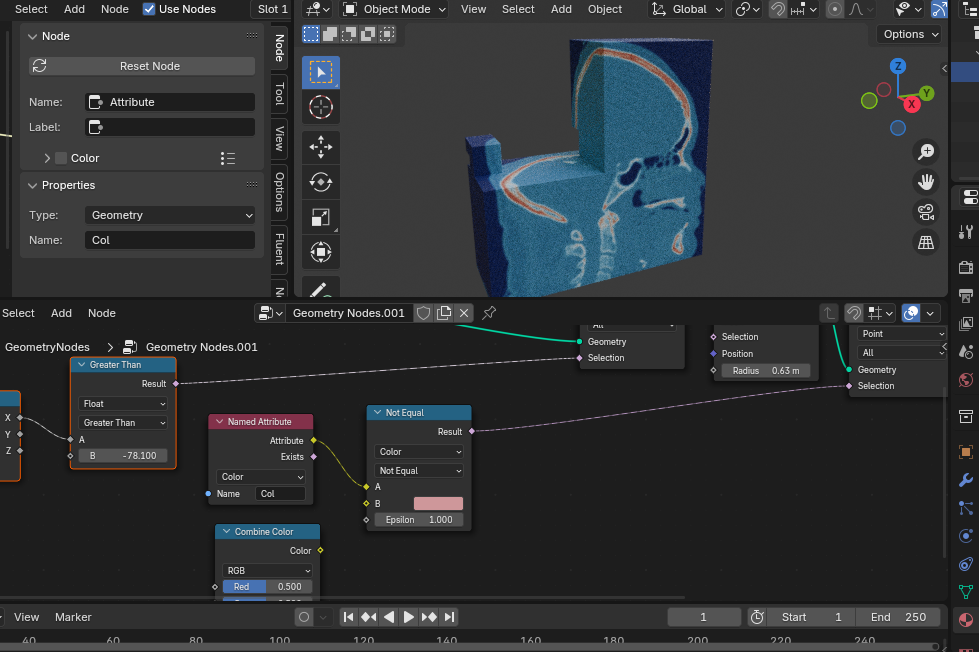This screenshot has height=652, width=979.
Task: Enable the Color checkbox in Node panel
Action: (x=61, y=158)
